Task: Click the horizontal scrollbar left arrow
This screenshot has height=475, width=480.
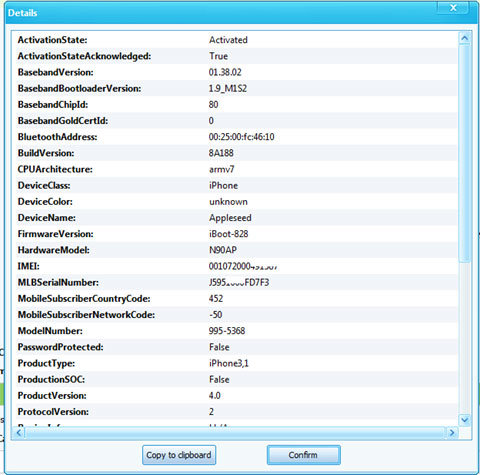Action: coord(19,433)
